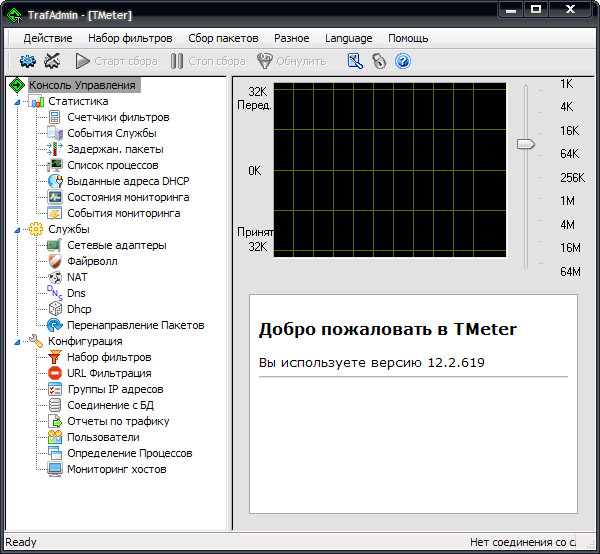Click the disconnect icon in toolbar
Image resolution: width=600 pixels, height=554 pixels.
pyautogui.click(x=52, y=61)
